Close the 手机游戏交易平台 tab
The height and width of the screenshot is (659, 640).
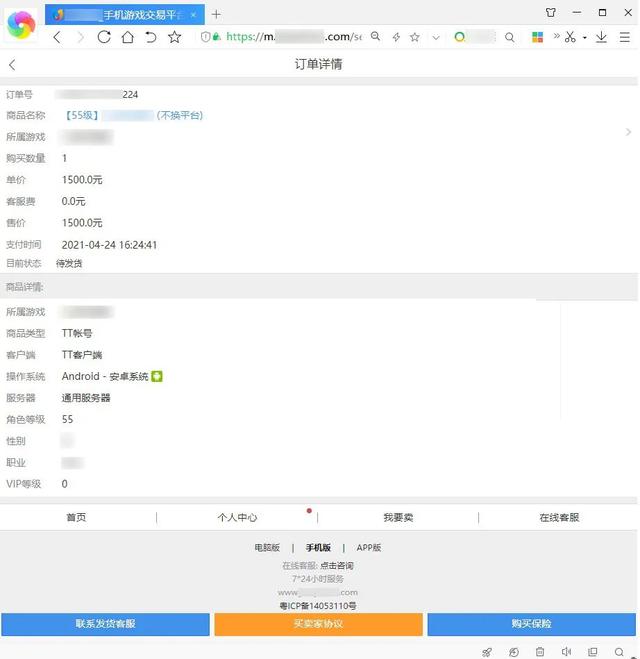pos(193,15)
